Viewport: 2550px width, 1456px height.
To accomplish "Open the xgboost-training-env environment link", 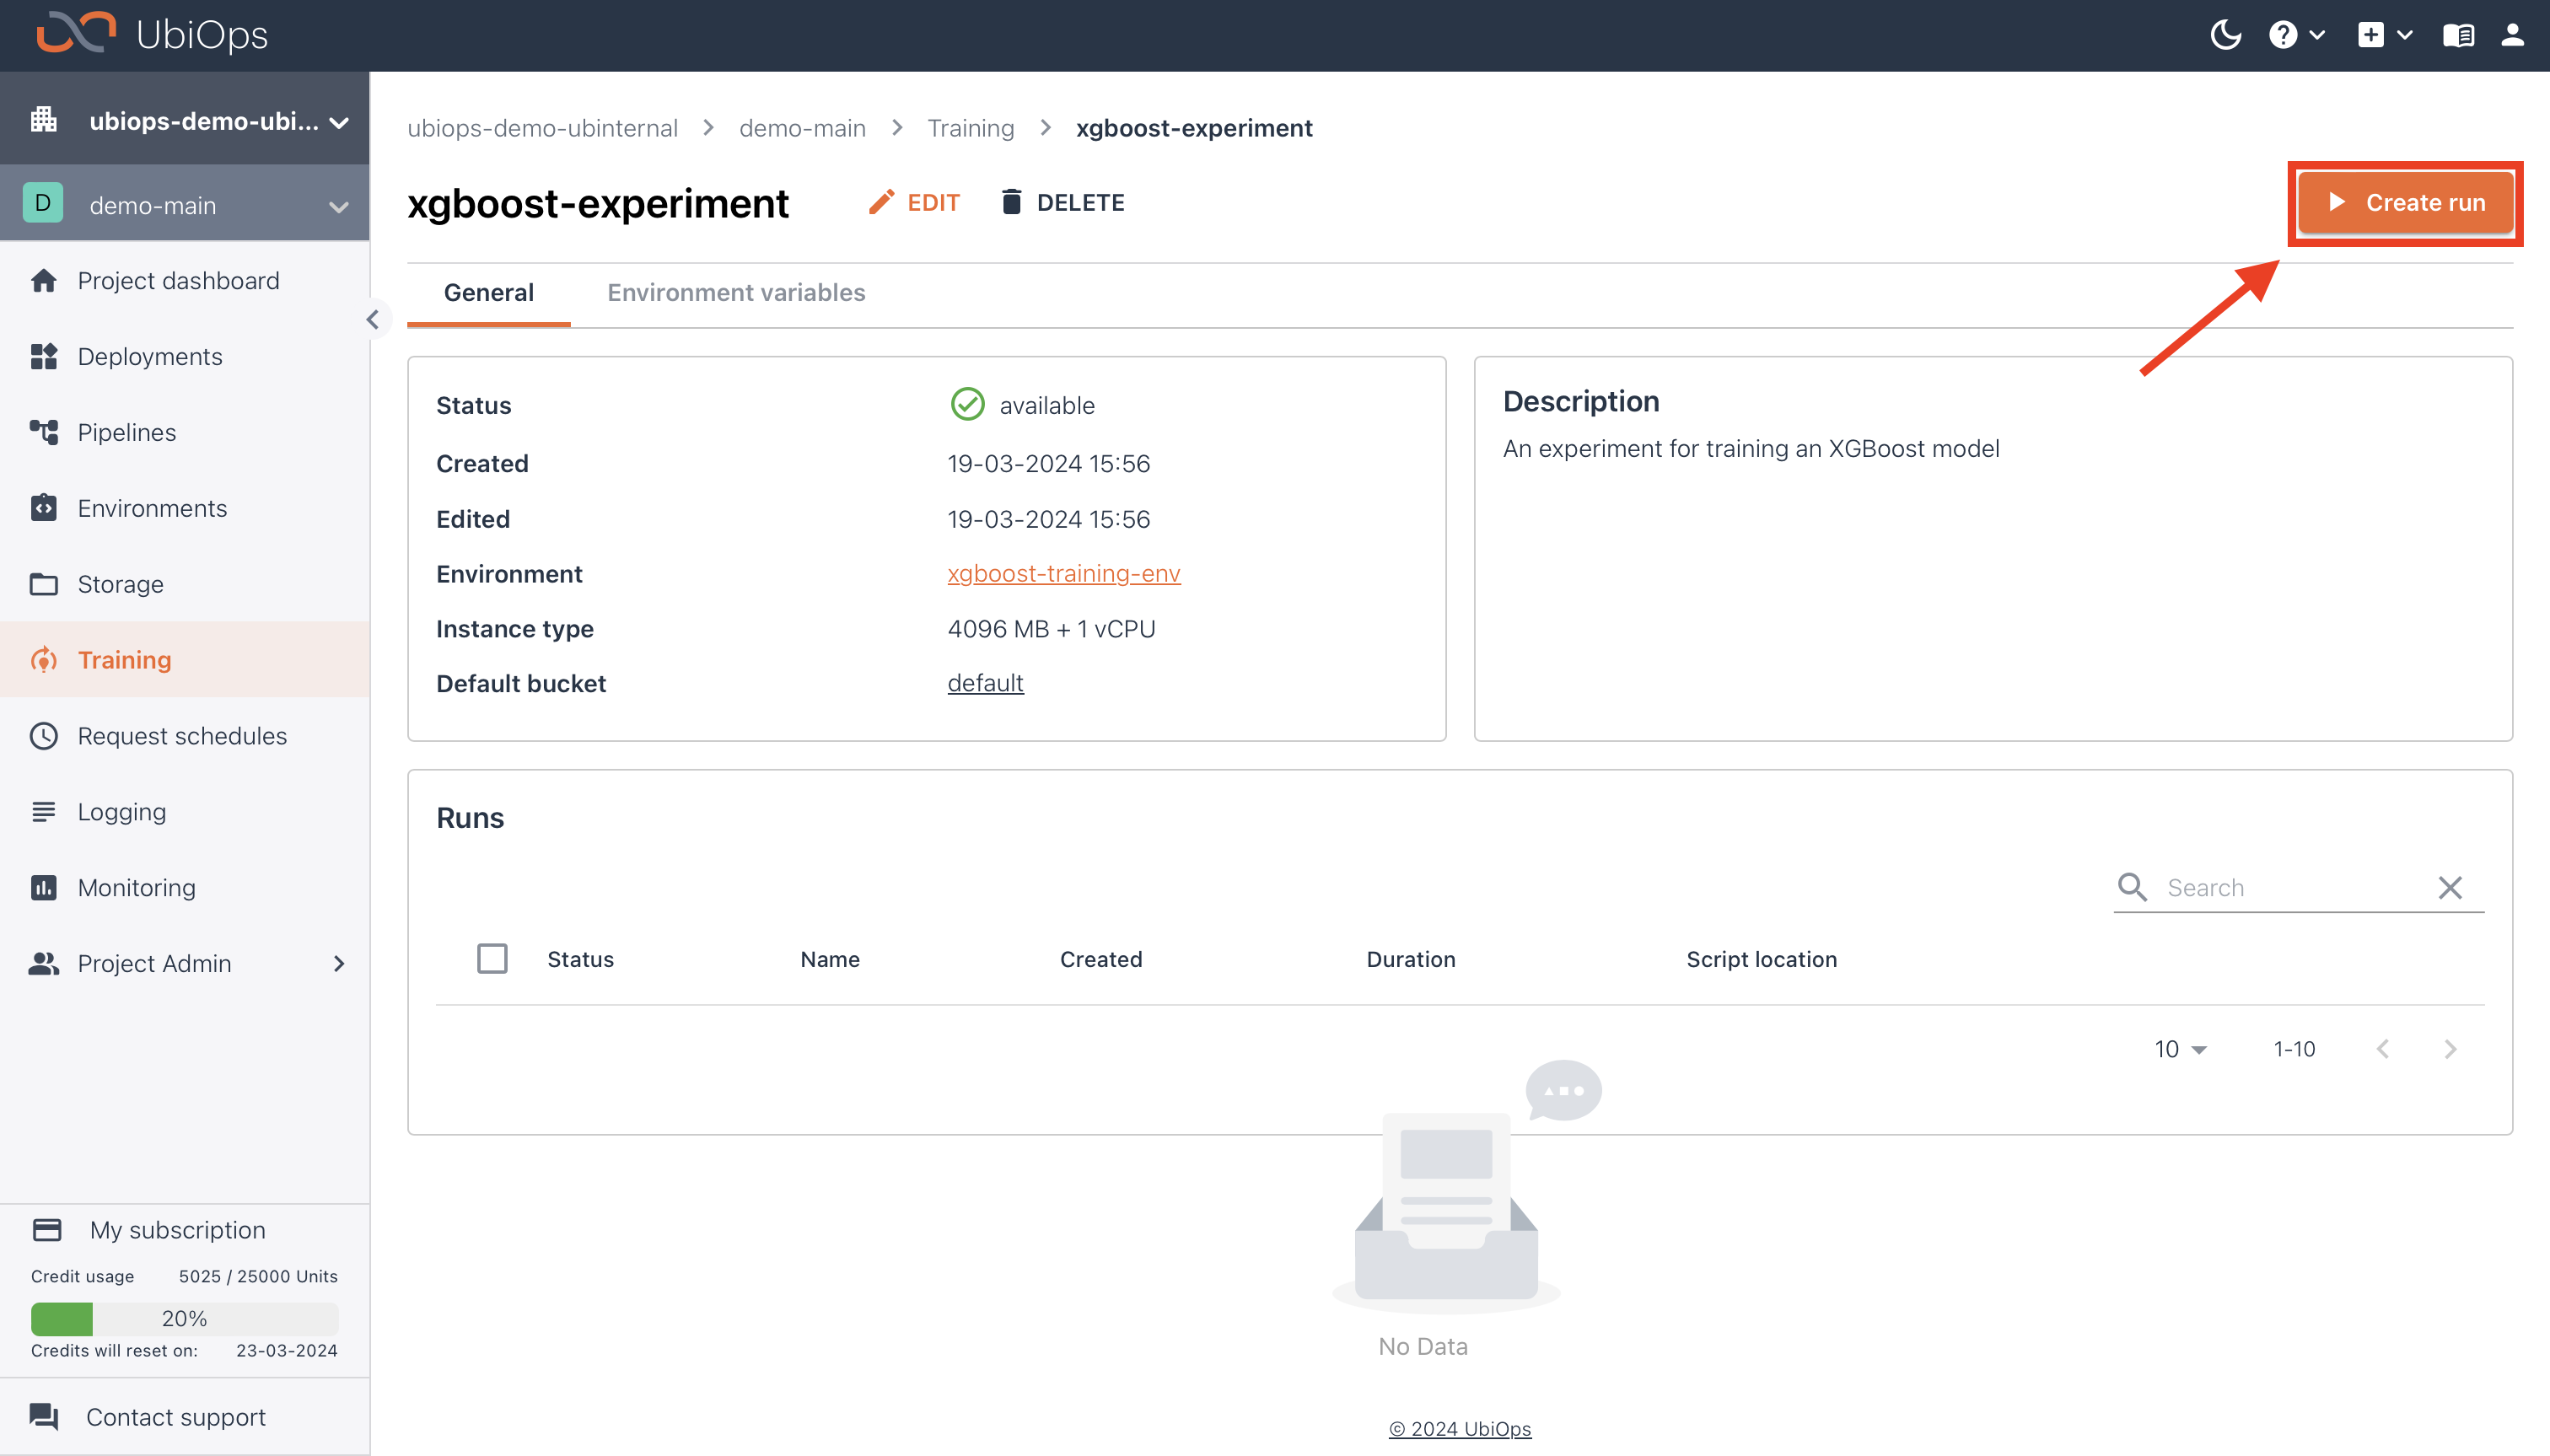I will pyautogui.click(x=1063, y=572).
